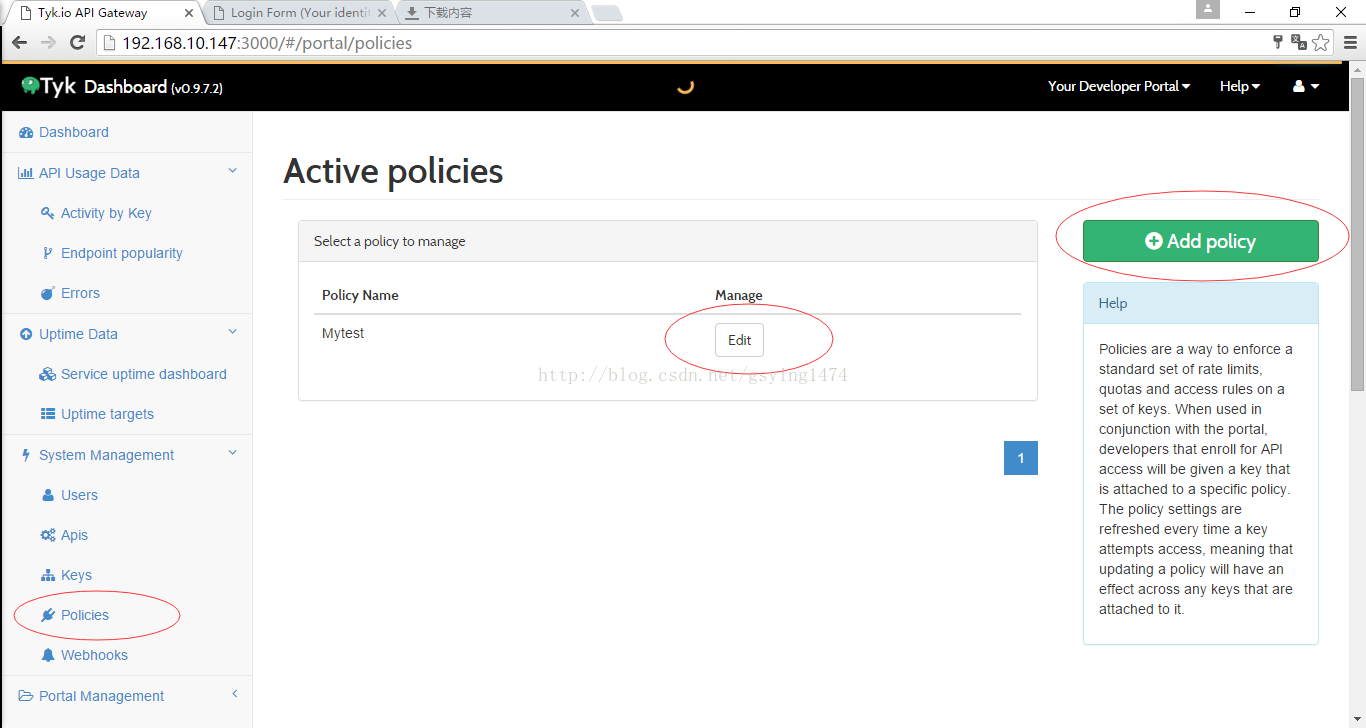The height and width of the screenshot is (728, 1366).
Task: Open a new browser tab
Action: pyautogui.click(x=607, y=14)
